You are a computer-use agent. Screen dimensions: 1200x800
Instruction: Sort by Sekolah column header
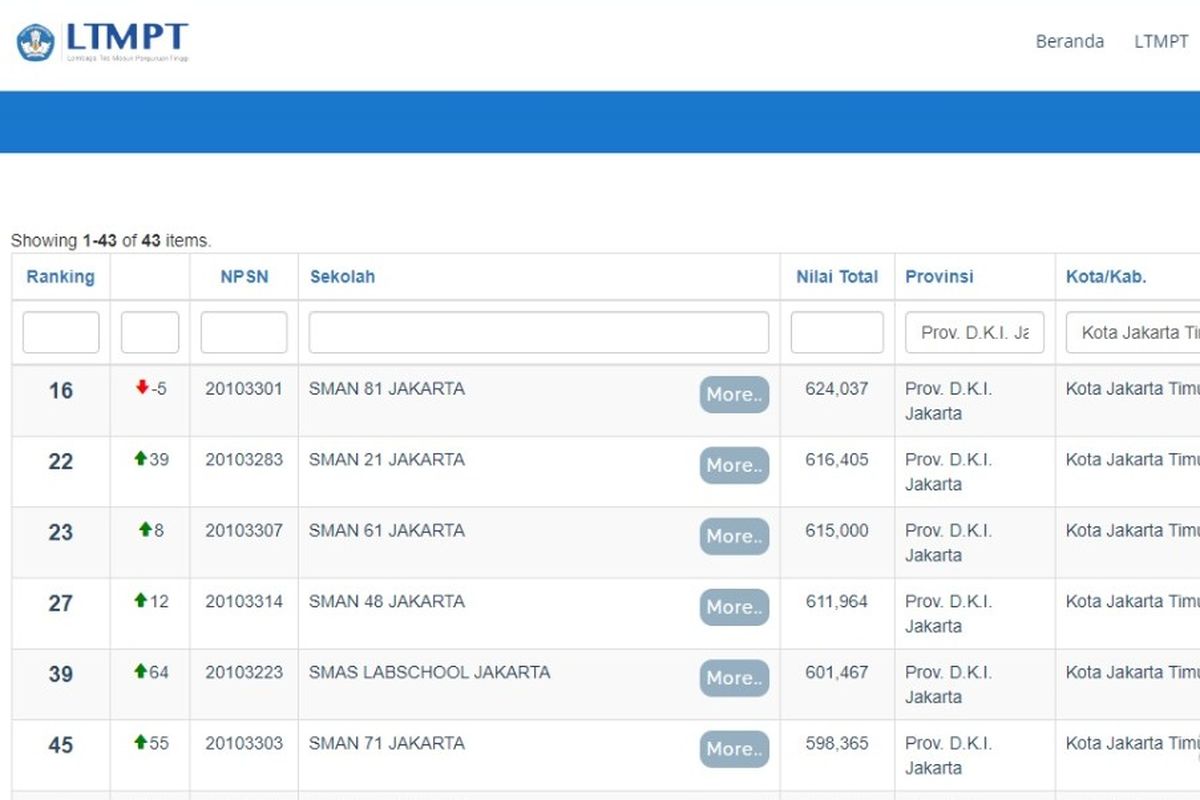[342, 277]
